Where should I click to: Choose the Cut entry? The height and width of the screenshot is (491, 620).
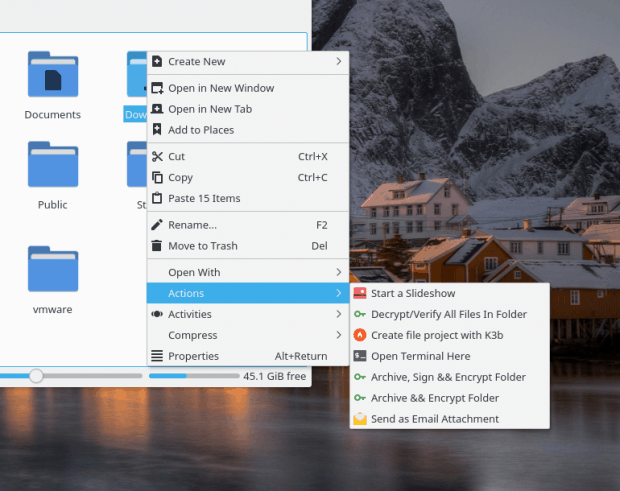(248, 157)
